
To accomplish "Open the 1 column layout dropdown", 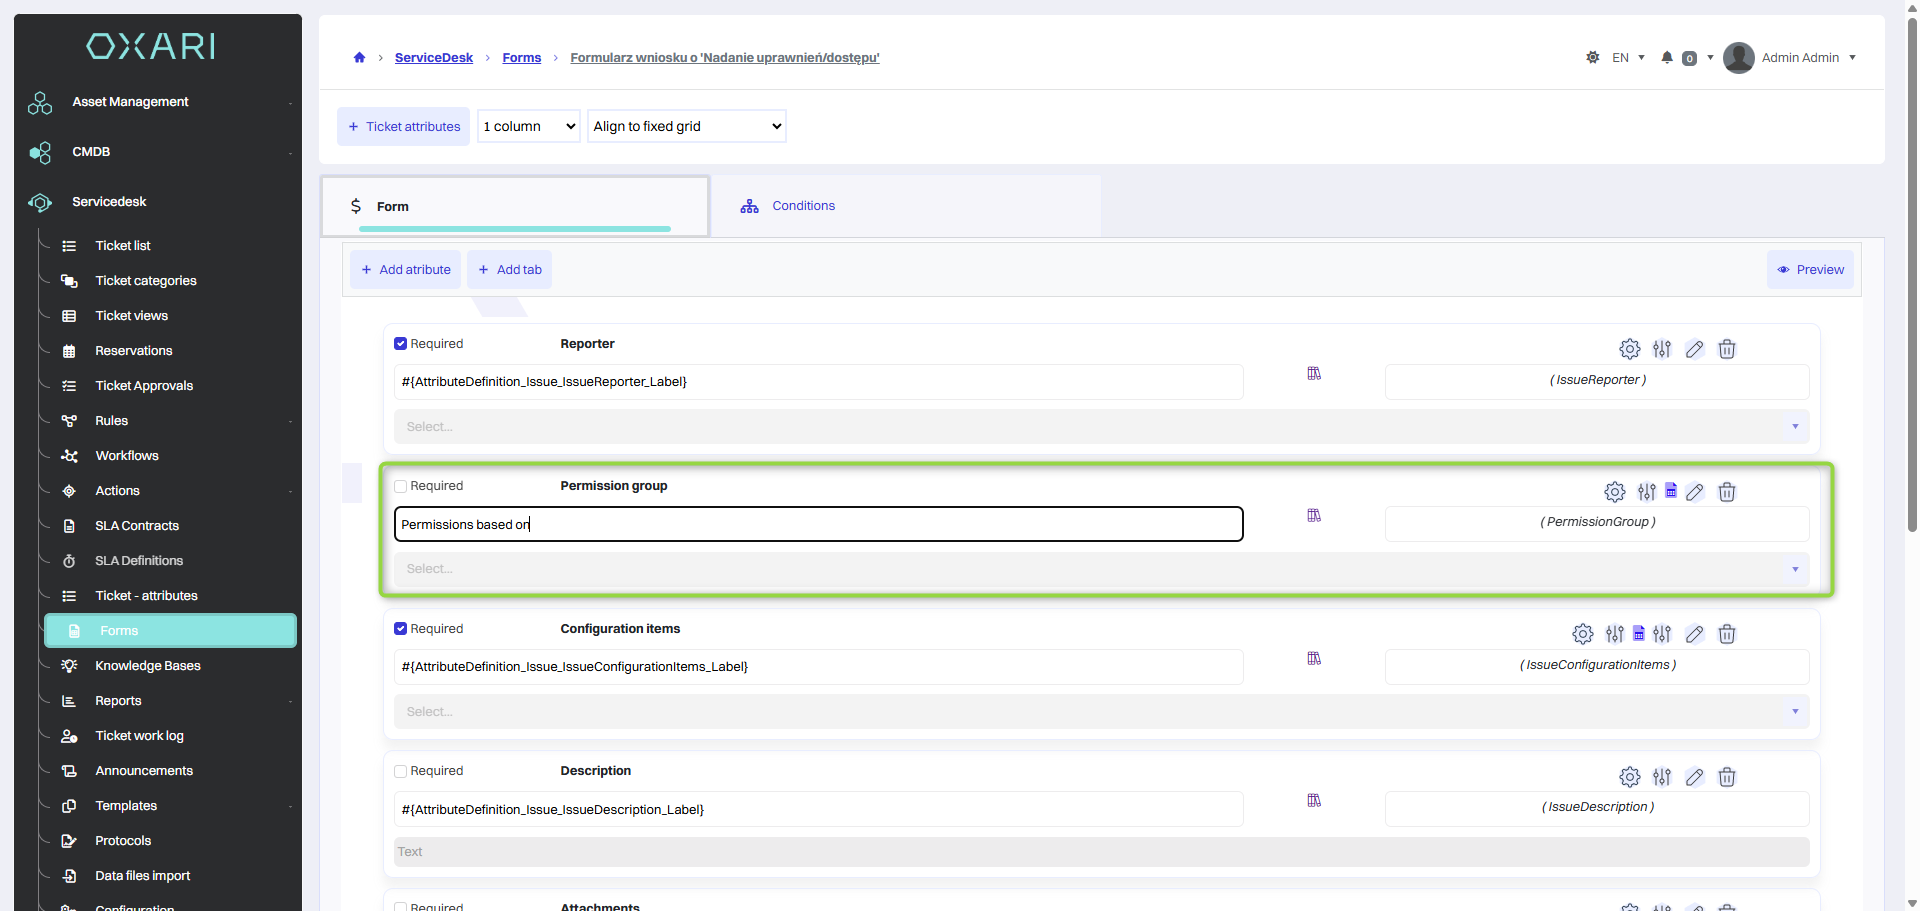I will [x=529, y=126].
